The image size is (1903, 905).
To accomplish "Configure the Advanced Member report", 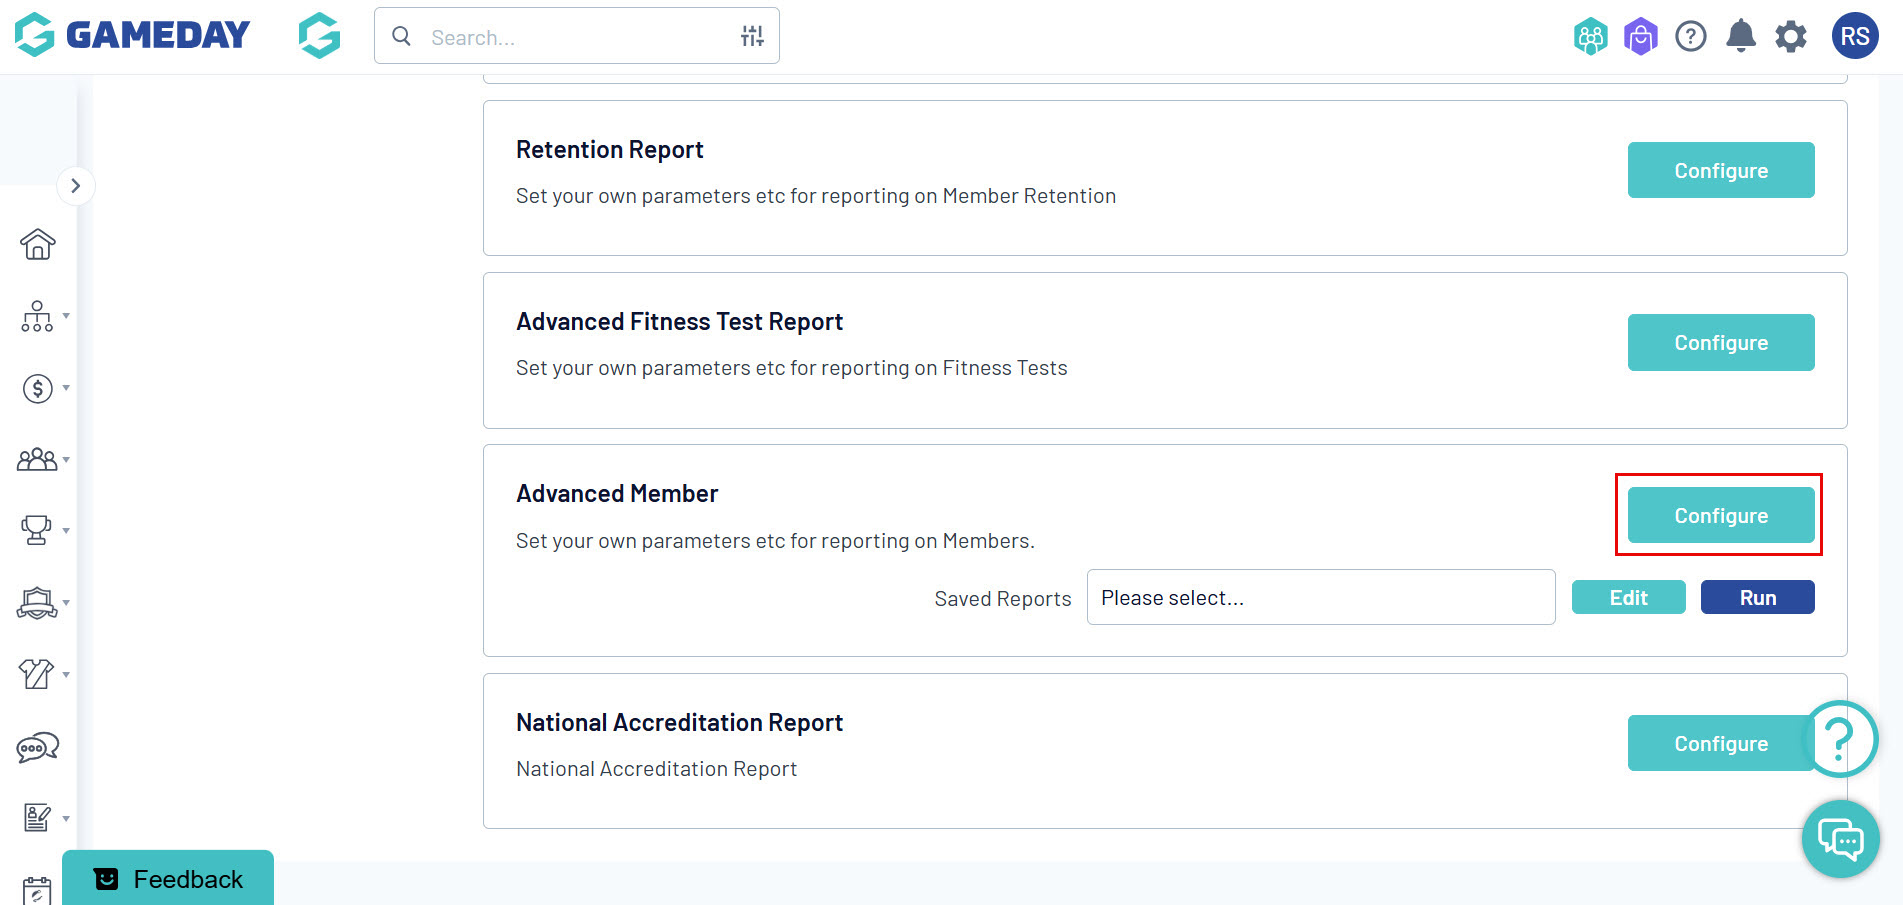I will click(1721, 515).
